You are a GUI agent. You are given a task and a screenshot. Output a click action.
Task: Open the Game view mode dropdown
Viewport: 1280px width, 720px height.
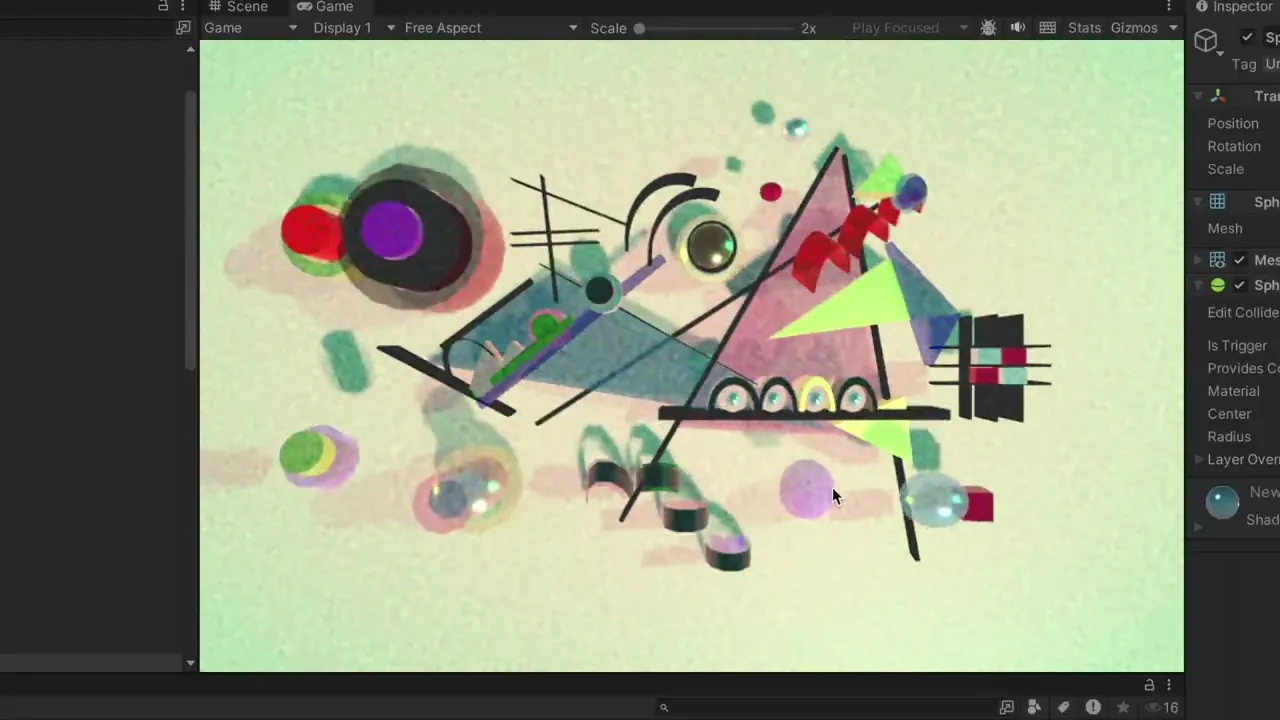tap(251, 28)
